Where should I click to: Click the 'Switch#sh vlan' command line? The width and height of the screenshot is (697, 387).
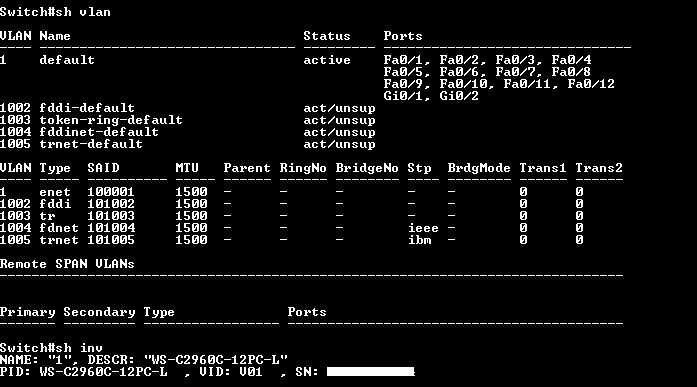pos(55,12)
